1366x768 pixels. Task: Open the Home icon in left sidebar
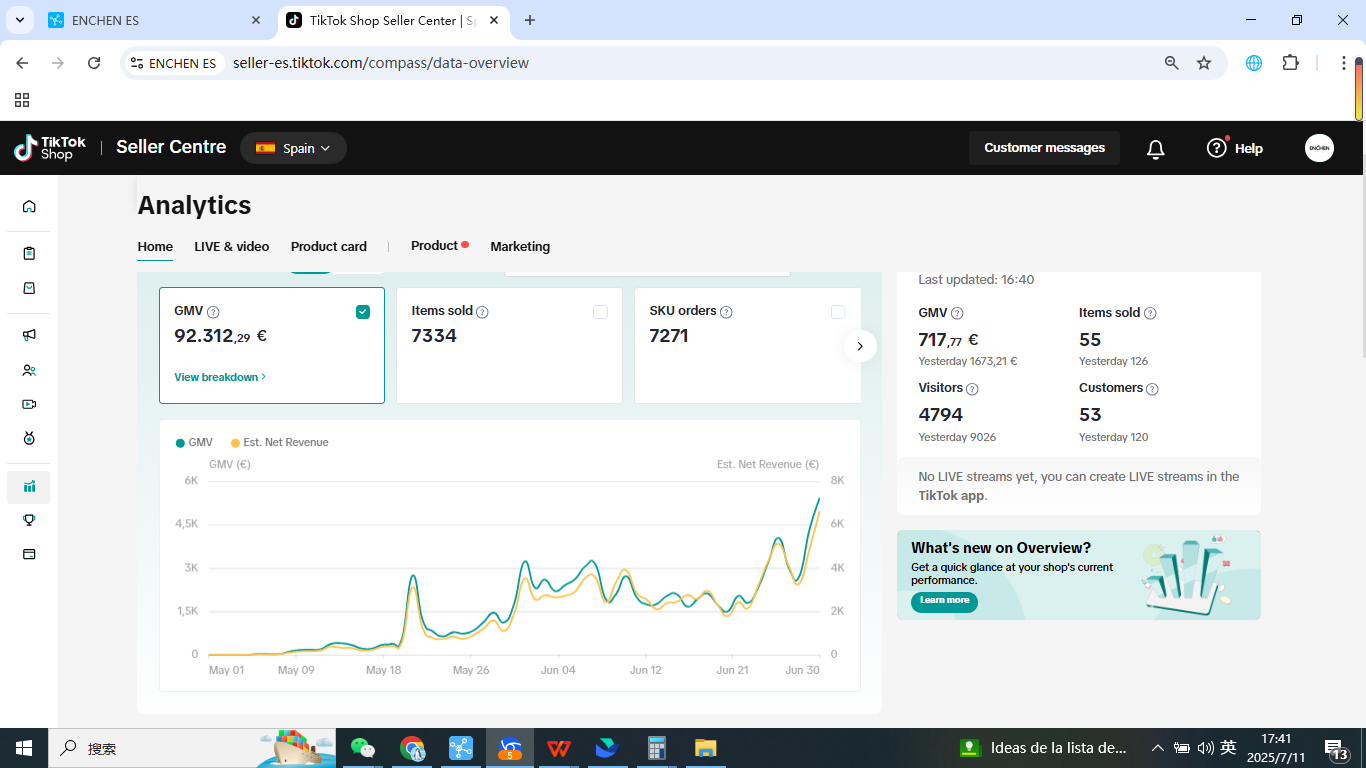pyautogui.click(x=29, y=206)
